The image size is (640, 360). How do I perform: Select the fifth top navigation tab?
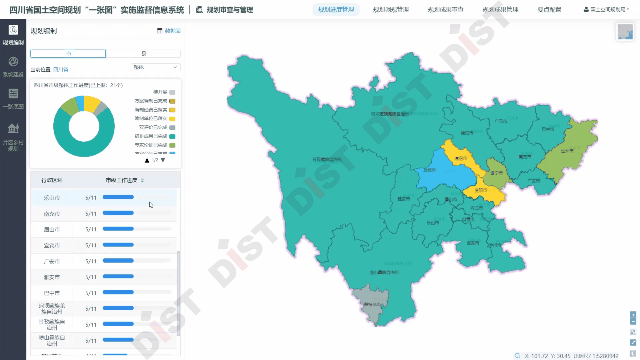tap(549, 9)
